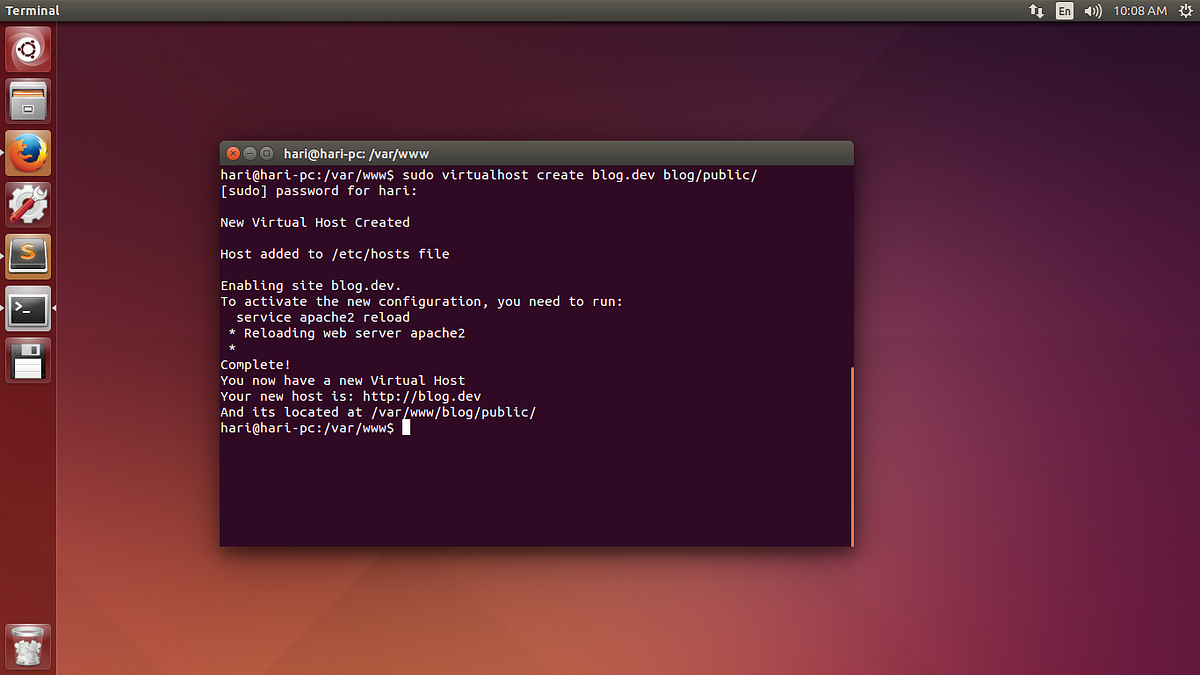Screen dimensions: 1200x675
Task: Open the File Manager archive-drawer icon
Action: [27, 100]
